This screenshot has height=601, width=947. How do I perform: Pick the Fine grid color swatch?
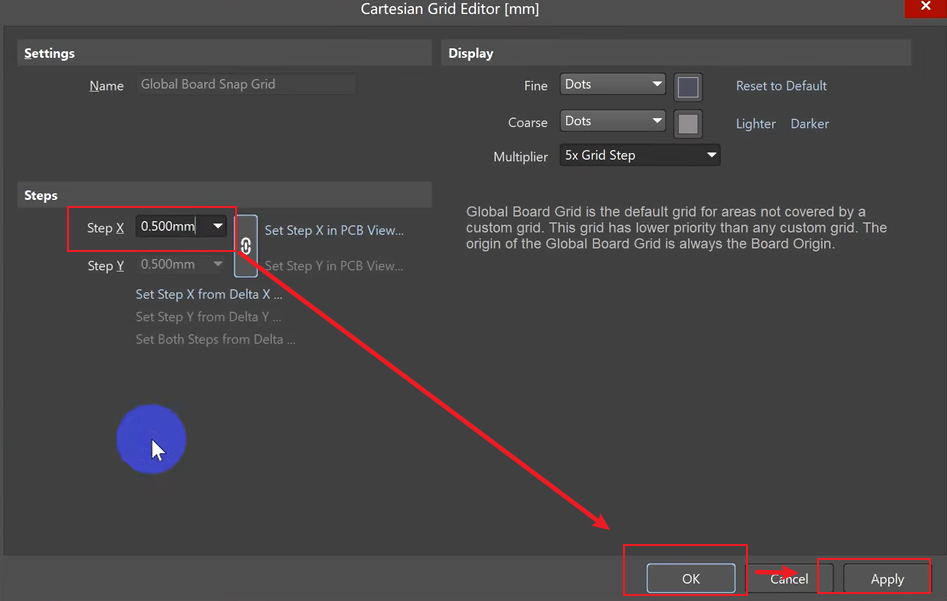click(x=687, y=87)
